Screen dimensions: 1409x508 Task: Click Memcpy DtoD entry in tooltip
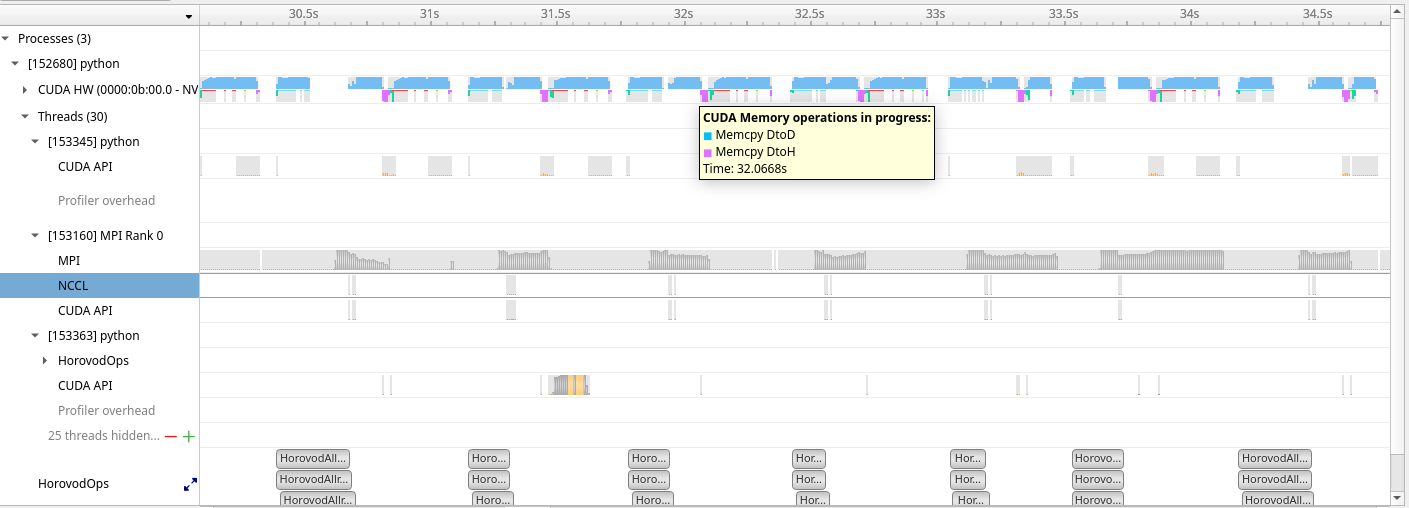click(x=755, y=135)
